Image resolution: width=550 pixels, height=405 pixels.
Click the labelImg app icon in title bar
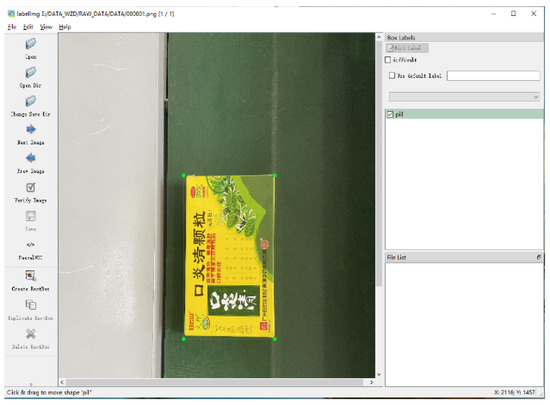pos(11,14)
